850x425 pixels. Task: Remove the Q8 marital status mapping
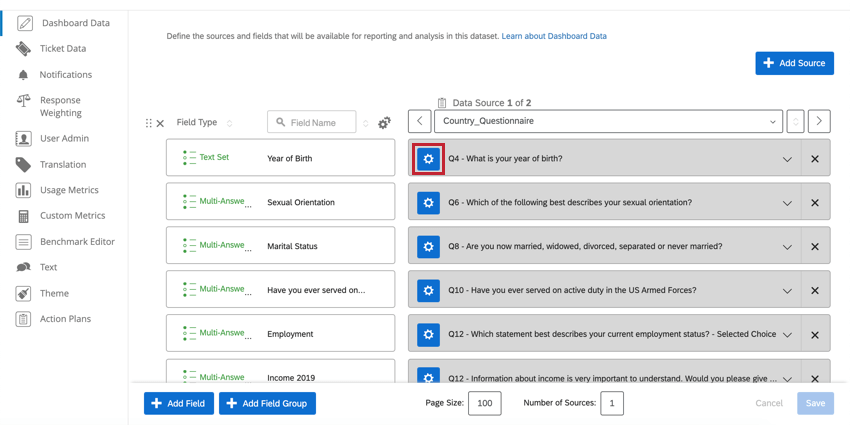814,247
